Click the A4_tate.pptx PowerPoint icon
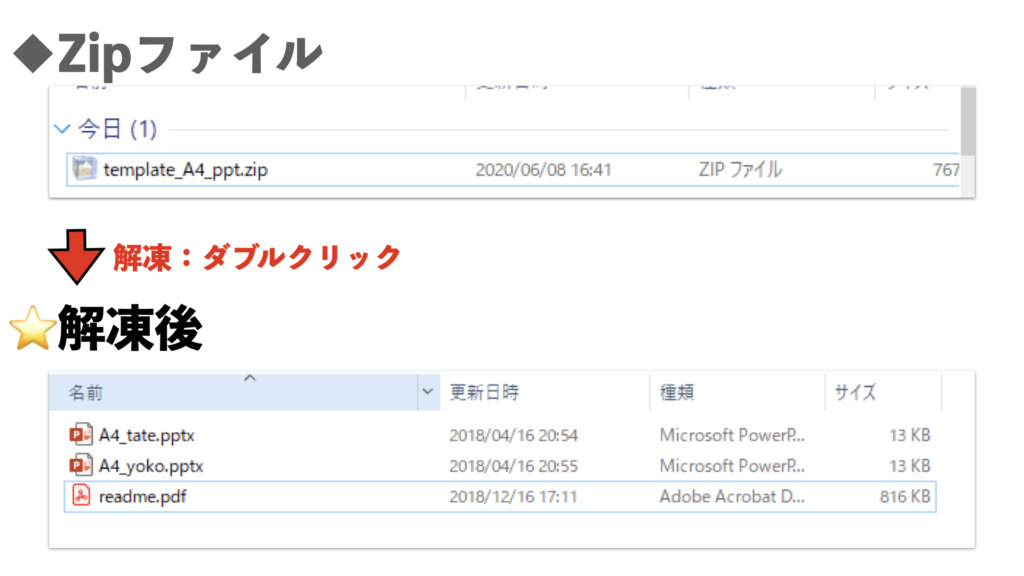Screen dimensions: 1024x576 (80, 434)
